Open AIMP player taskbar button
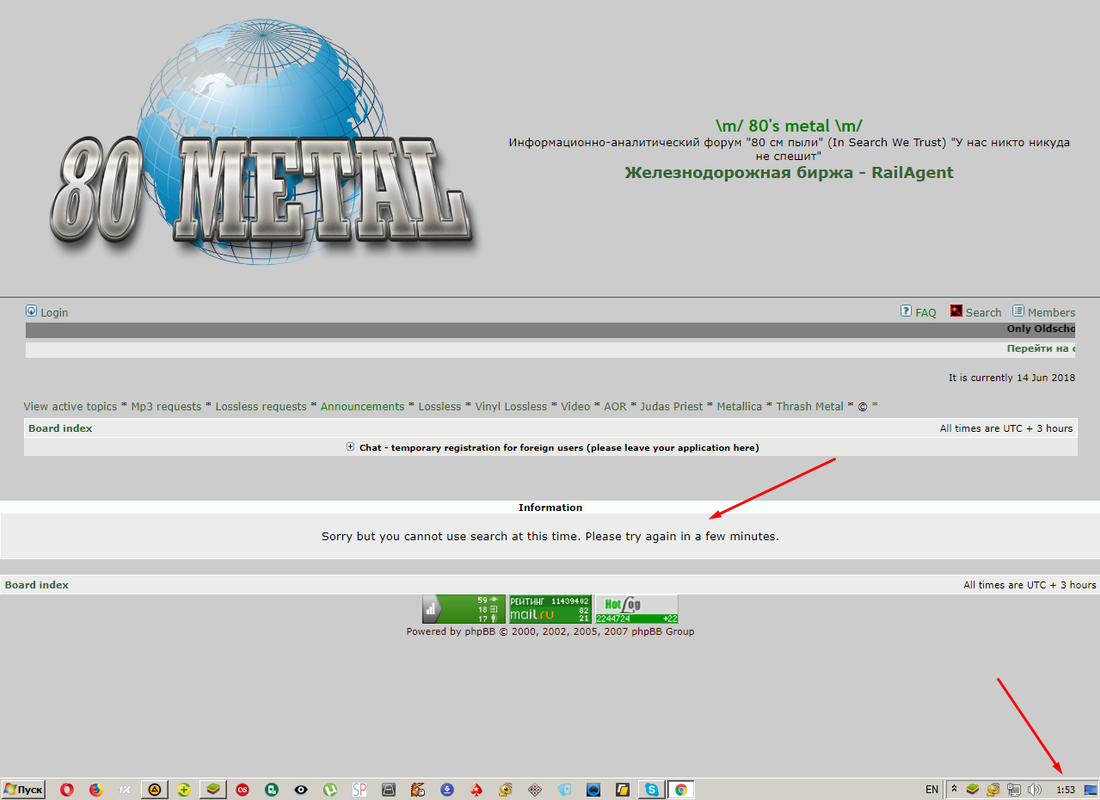Screen dimensions: 1100x800 click(x=154, y=789)
